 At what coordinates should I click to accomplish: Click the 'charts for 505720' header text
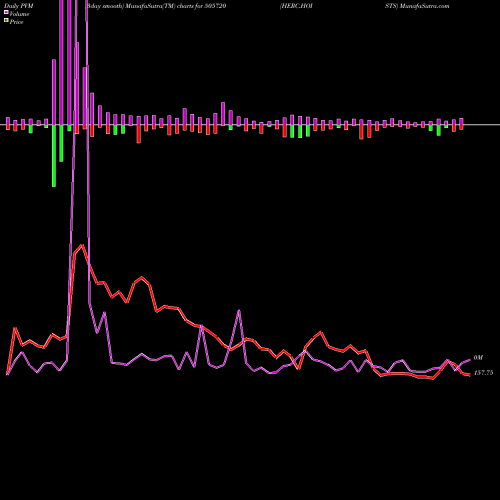click(201, 6)
